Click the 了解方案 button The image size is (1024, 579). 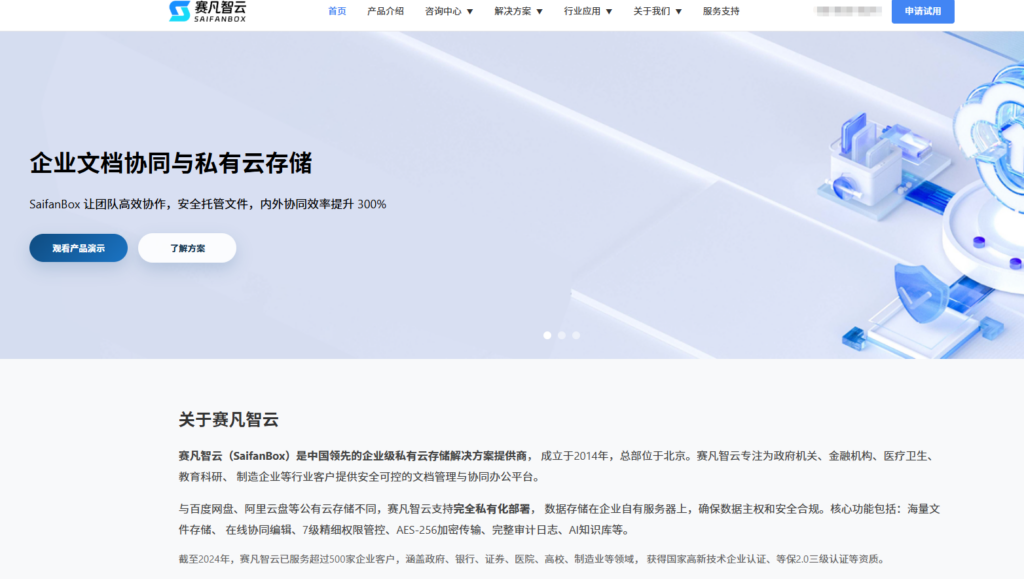[186, 247]
